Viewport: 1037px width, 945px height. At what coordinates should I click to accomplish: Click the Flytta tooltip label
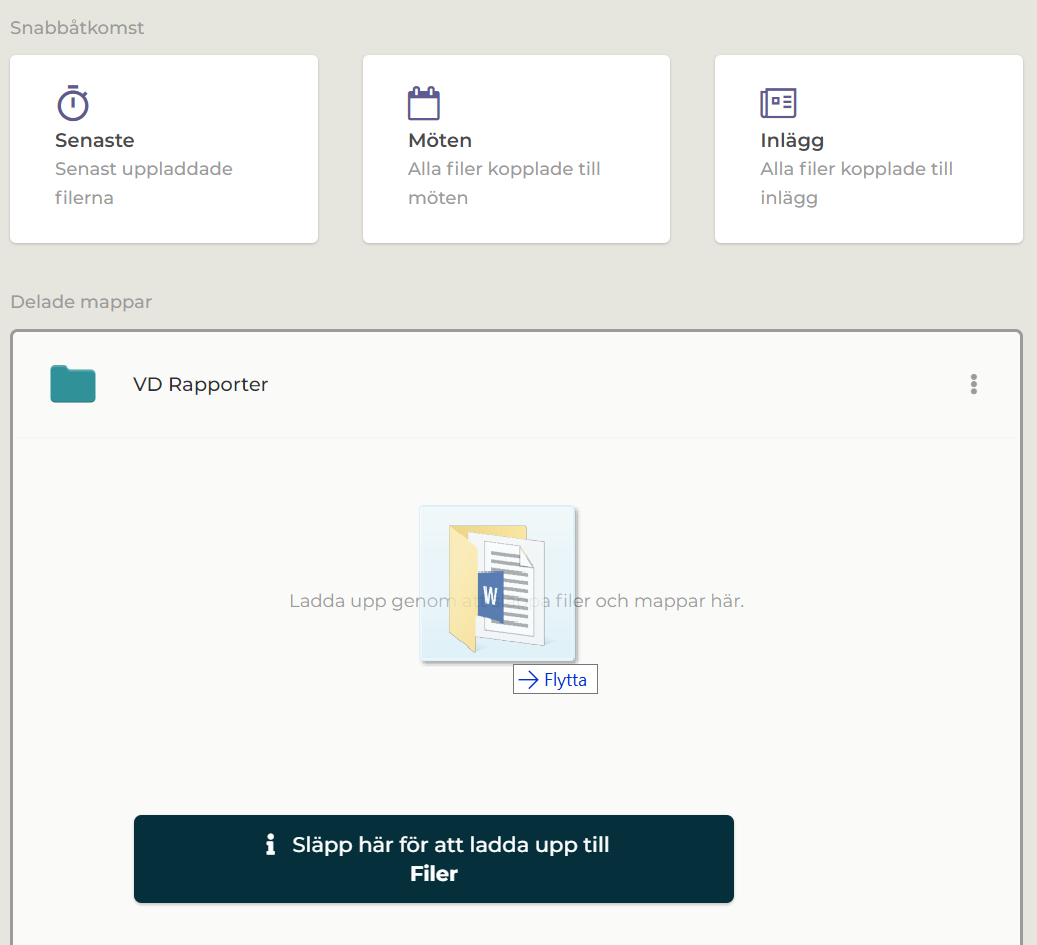pos(565,680)
